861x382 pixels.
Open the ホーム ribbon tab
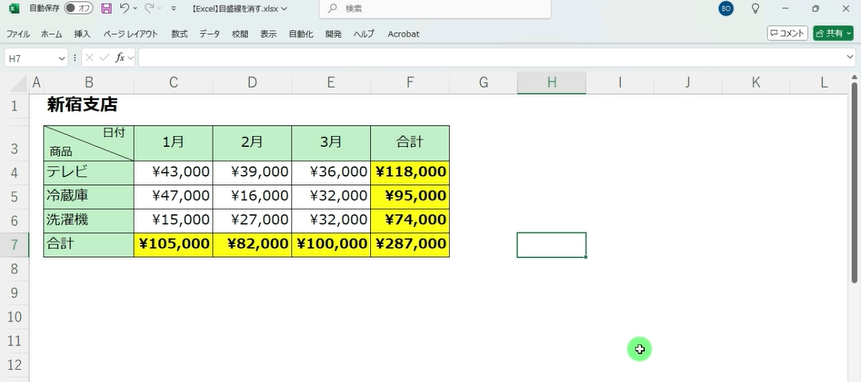(x=51, y=34)
